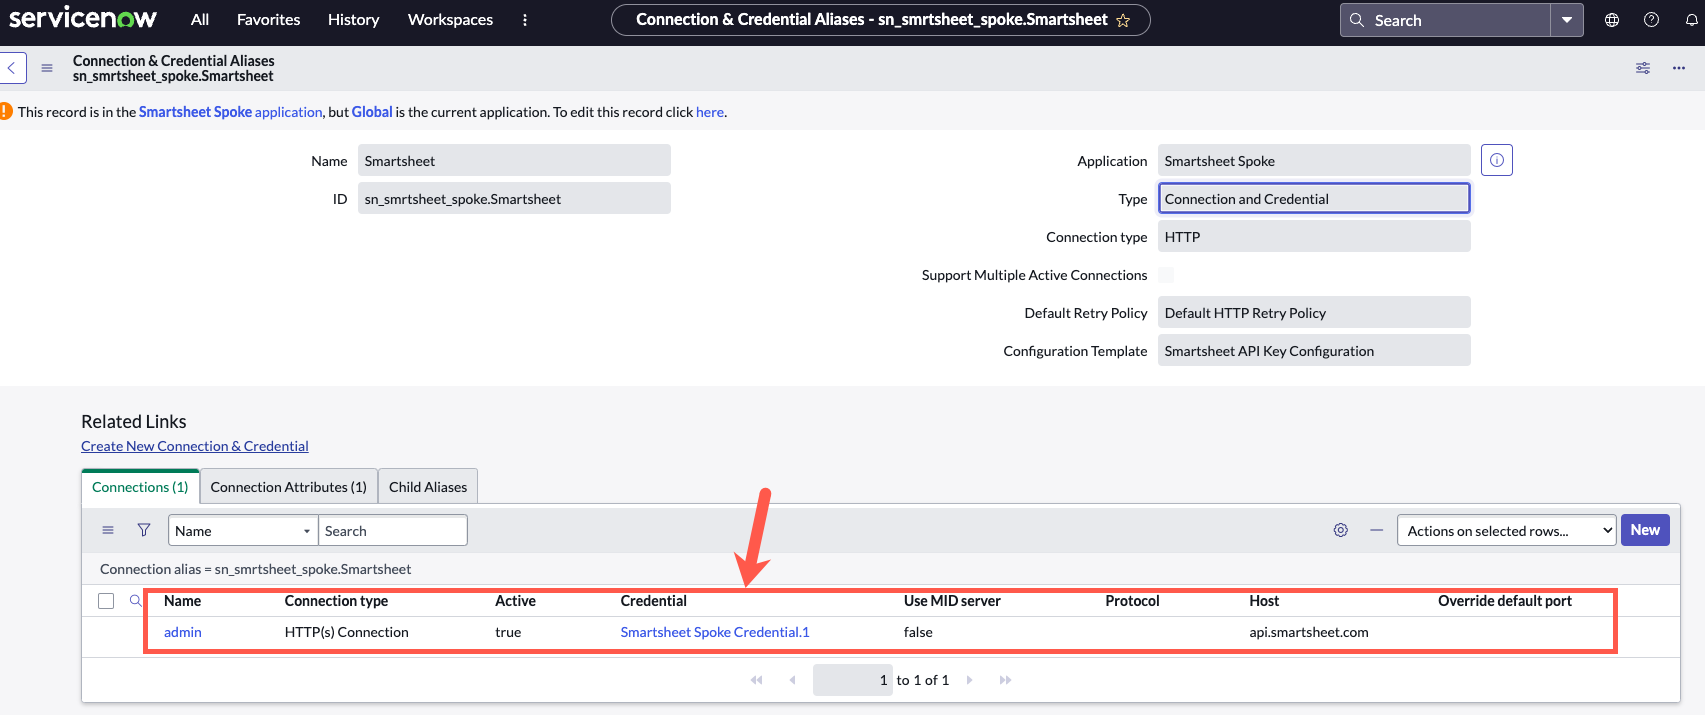
Task: Open the list controls hamburger menu
Action: [x=108, y=530]
